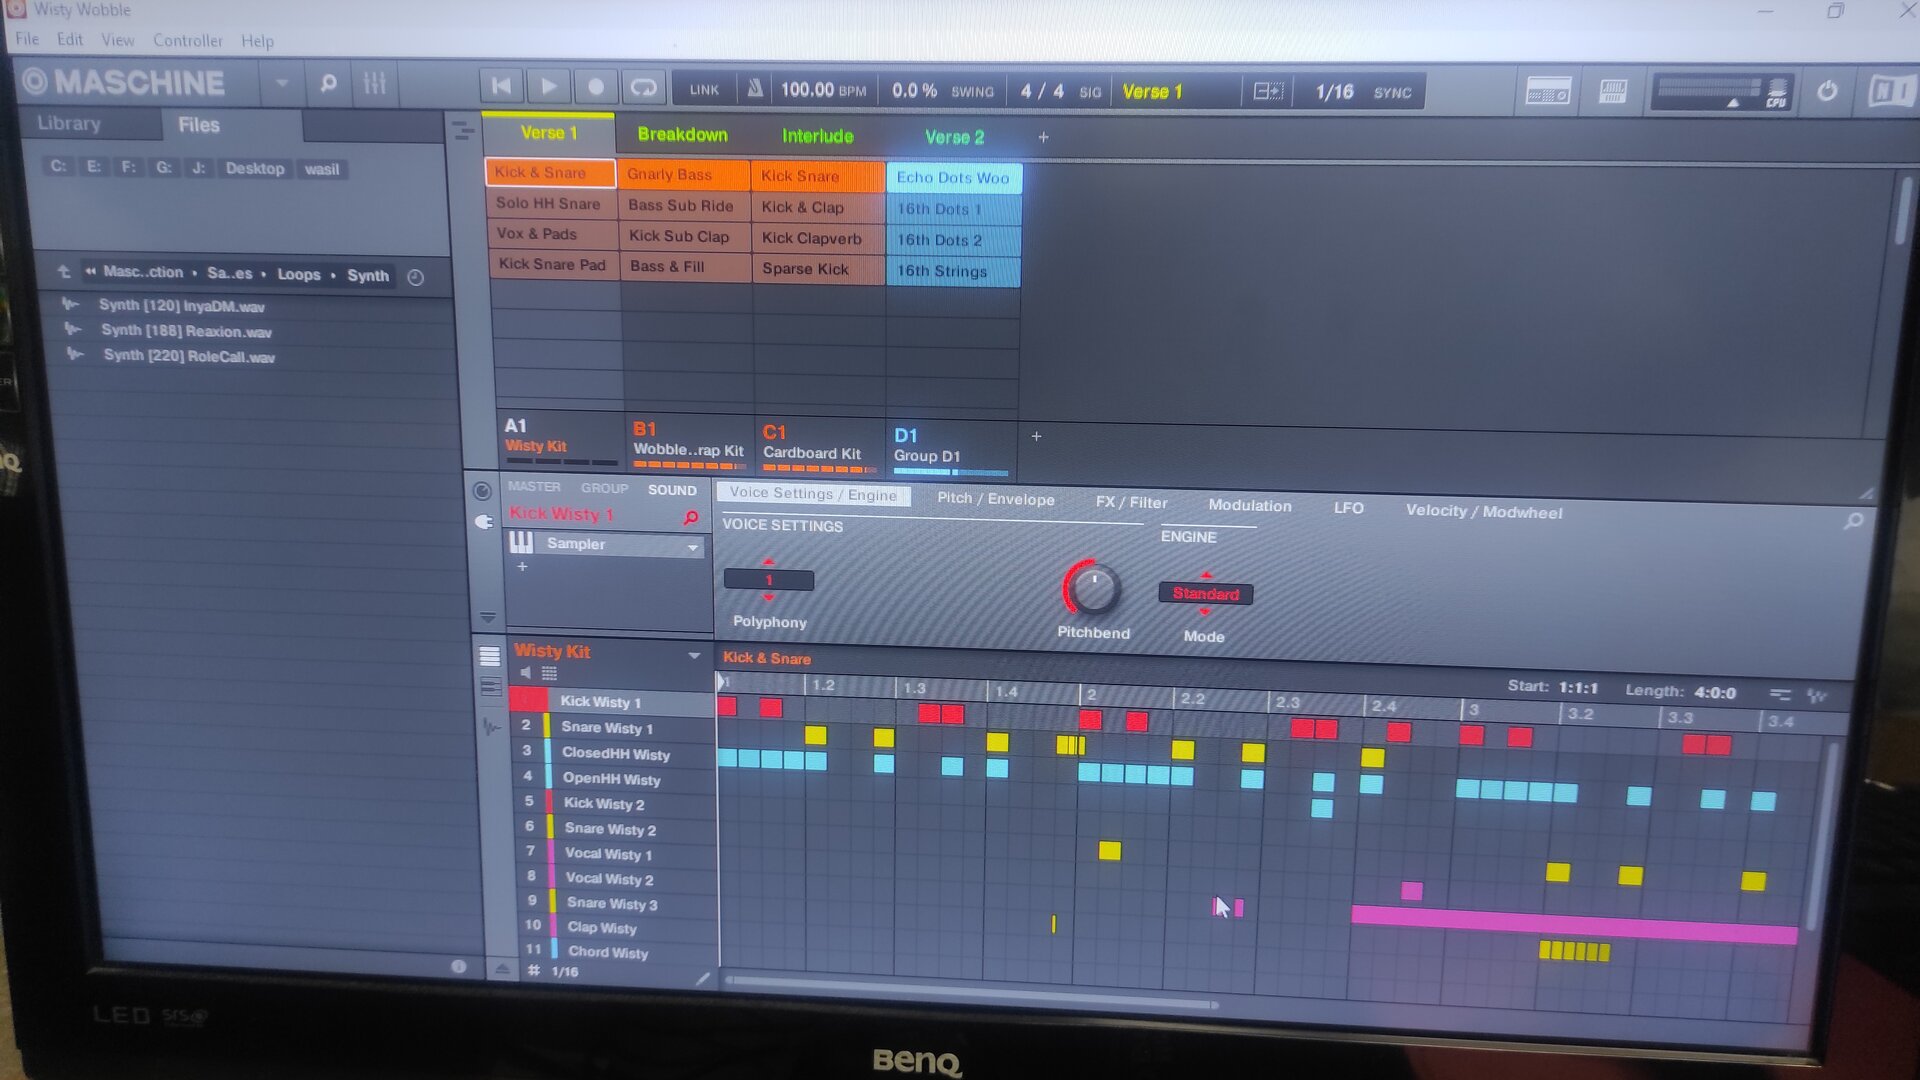
Task: Start playback with the Play button
Action: [549, 87]
